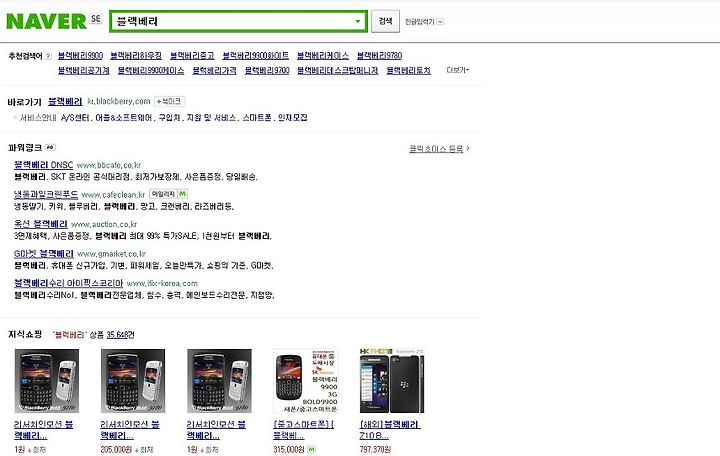Click the 스마트폰 service link

click(257, 118)
